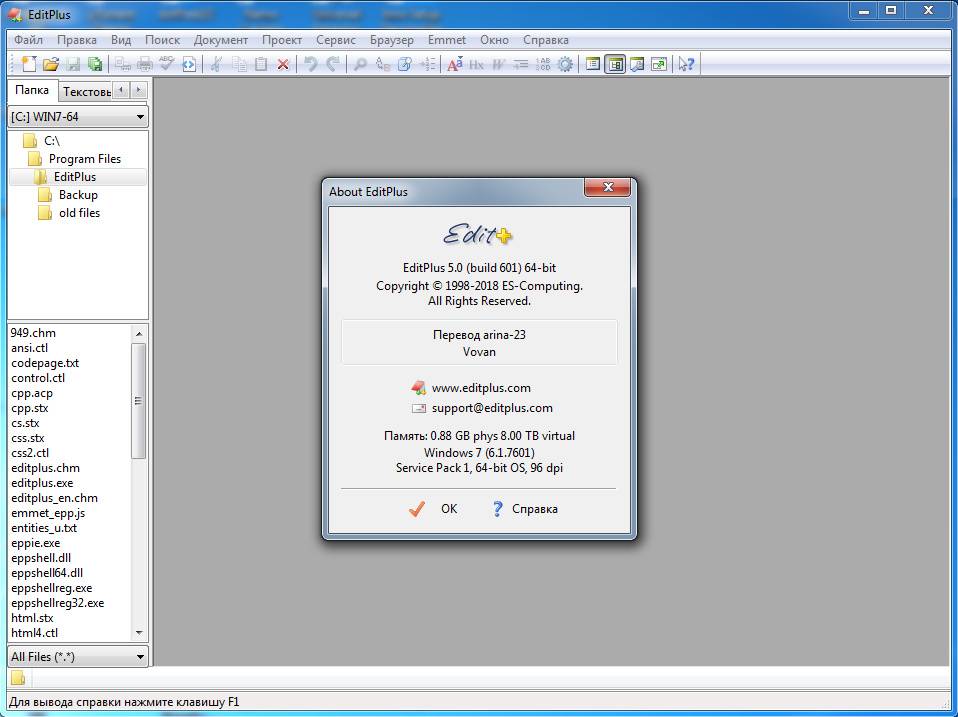Toggle the highlighted directory window icon

615,64
